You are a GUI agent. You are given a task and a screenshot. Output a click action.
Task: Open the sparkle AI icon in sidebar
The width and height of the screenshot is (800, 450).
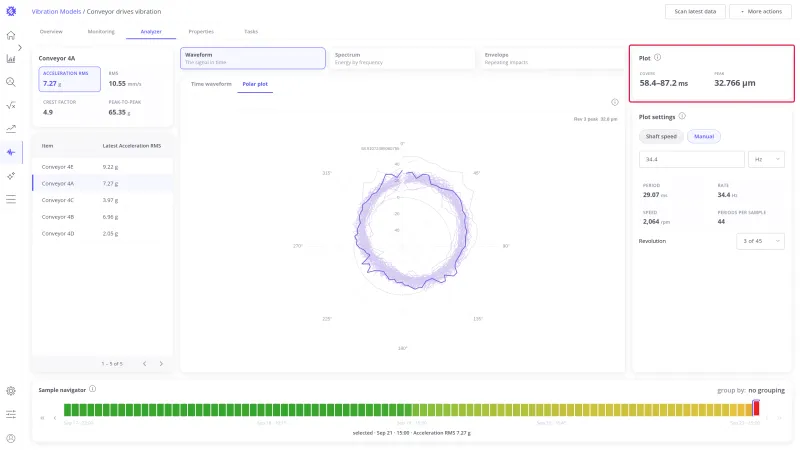pyautogui.click(x=11, y=176)
